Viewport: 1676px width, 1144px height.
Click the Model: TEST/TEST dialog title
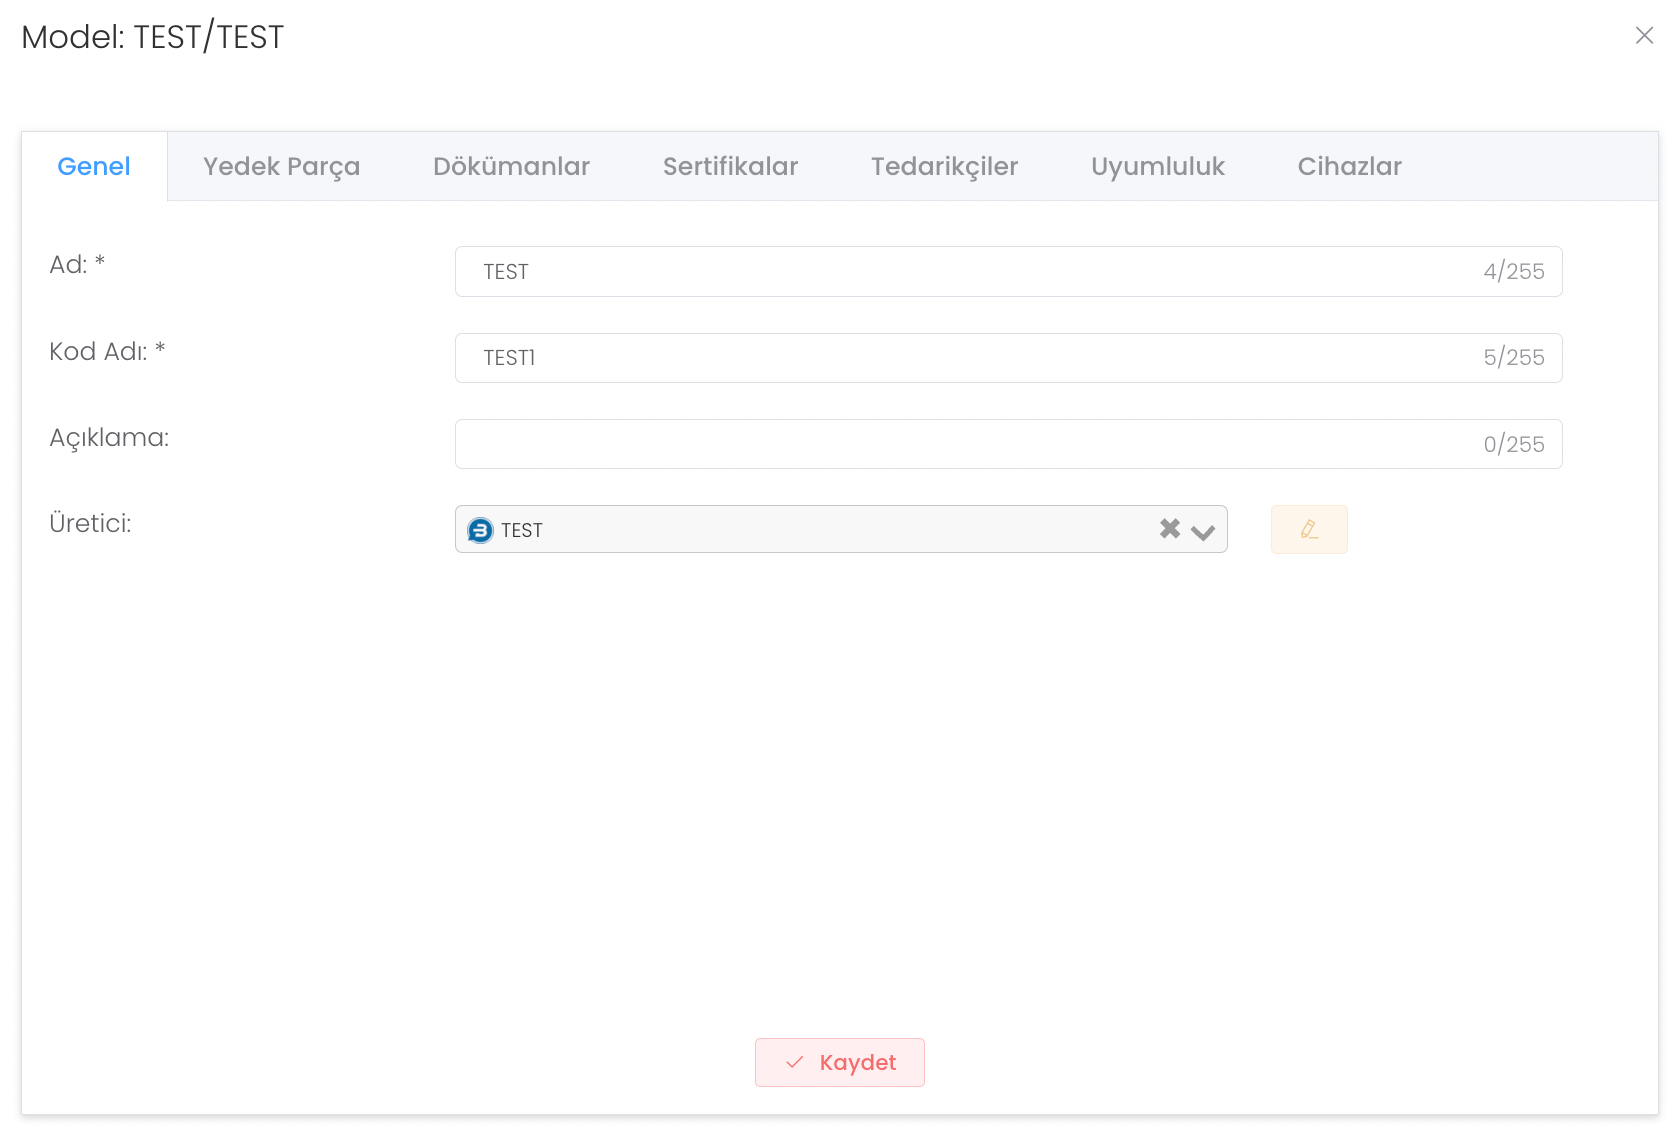[153, 37]
